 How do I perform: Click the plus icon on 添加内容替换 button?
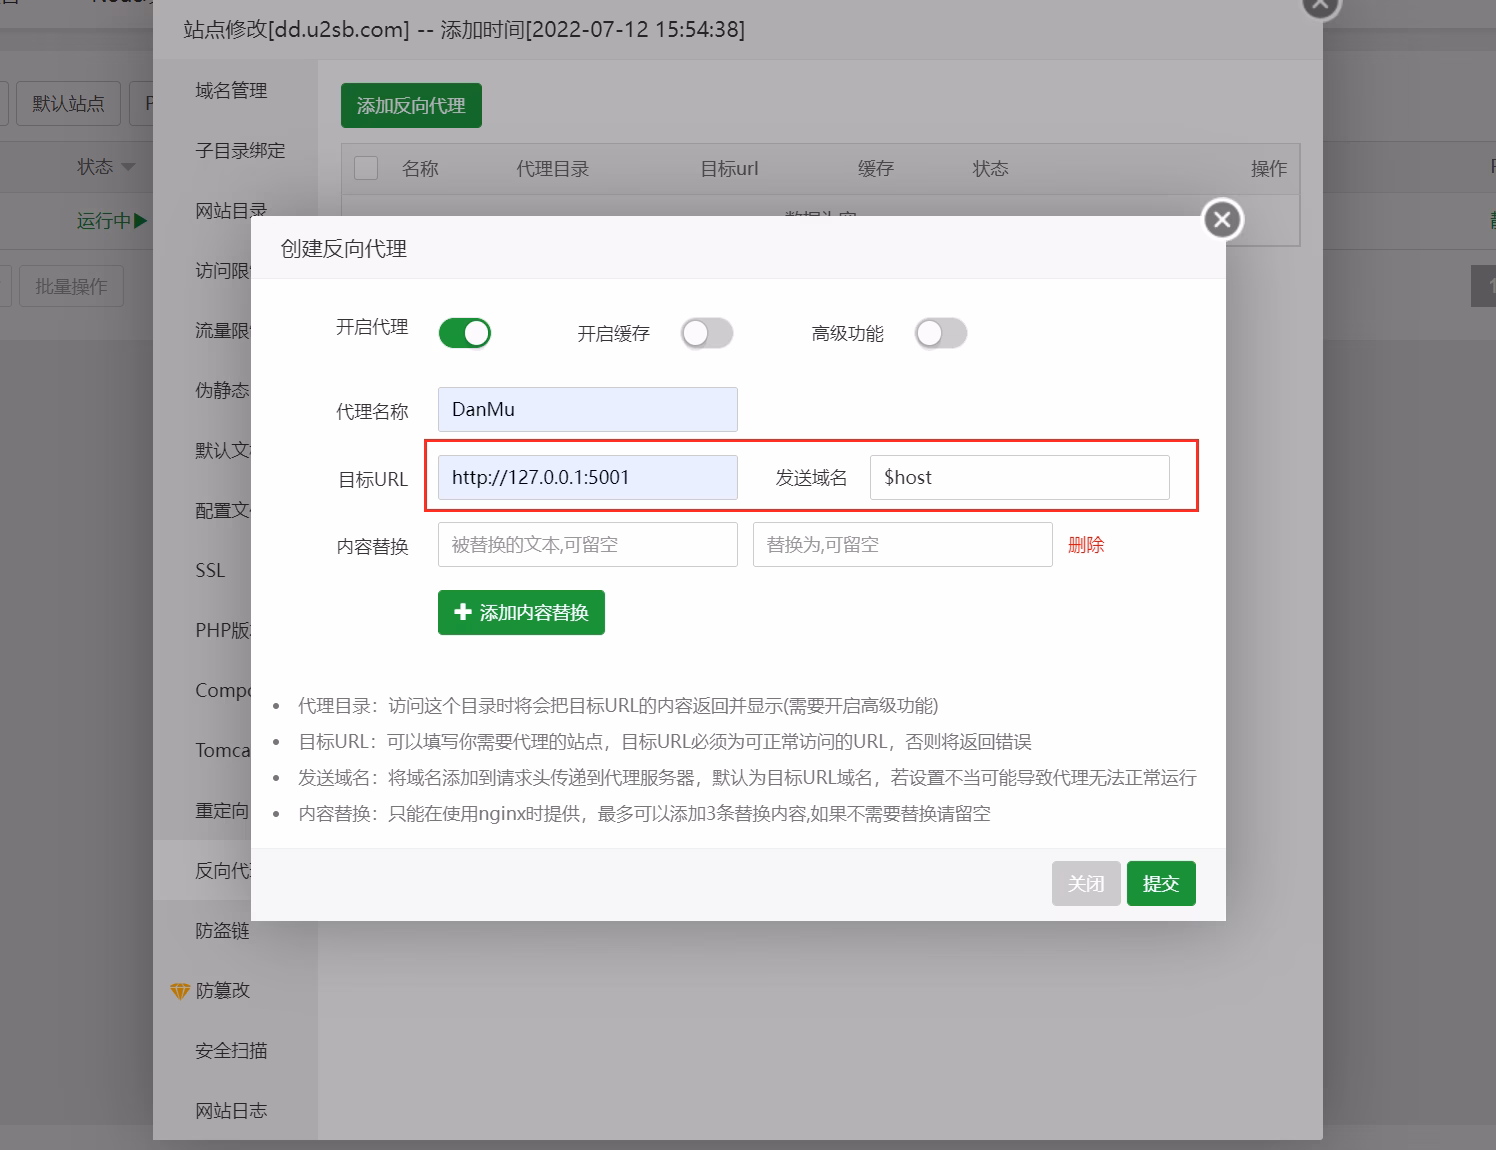[x=462, y=612]
